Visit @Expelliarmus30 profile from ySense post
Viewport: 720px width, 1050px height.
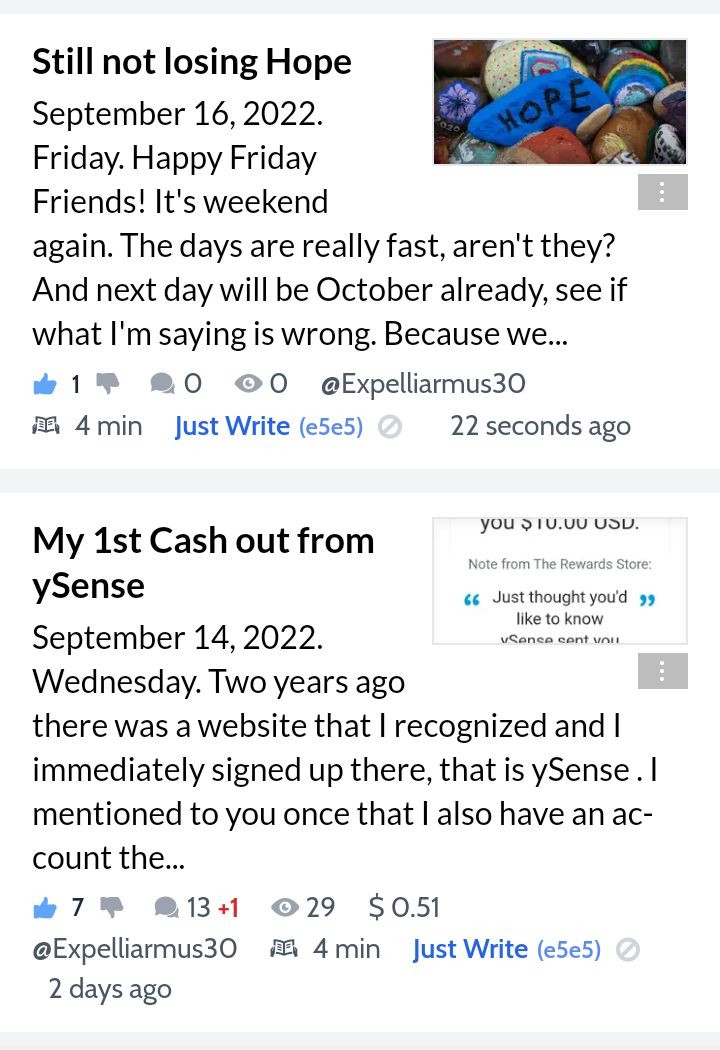[x=135, y=949]
